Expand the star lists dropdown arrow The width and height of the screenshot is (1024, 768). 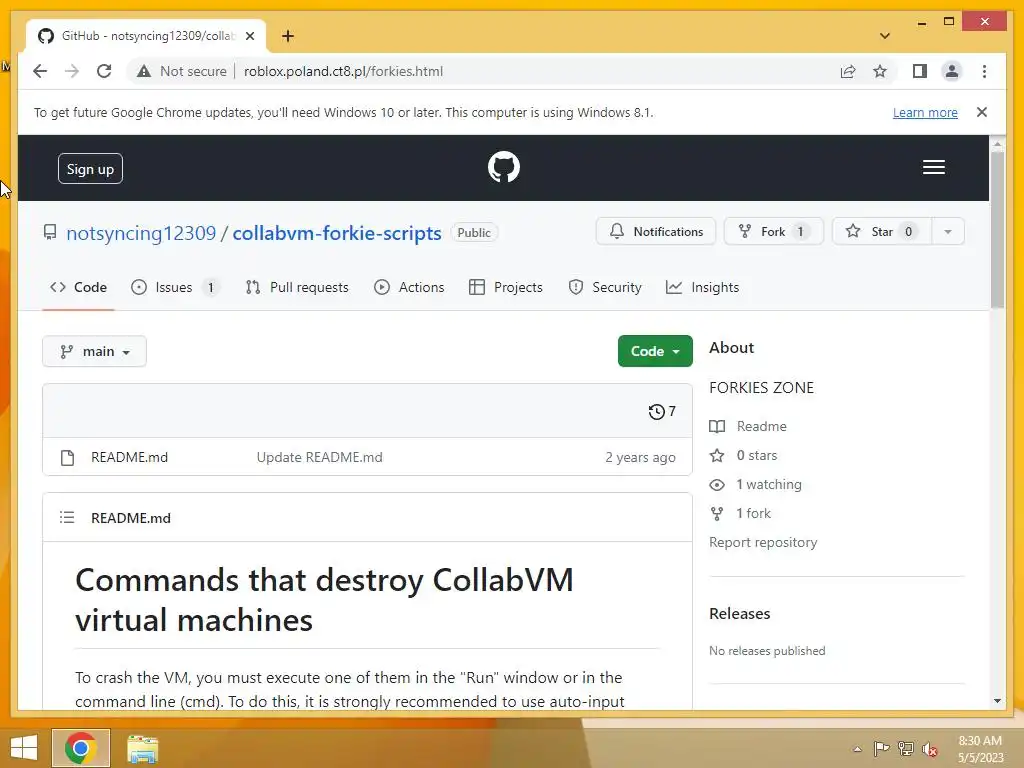pyautogui.click(x=948, y=231)
